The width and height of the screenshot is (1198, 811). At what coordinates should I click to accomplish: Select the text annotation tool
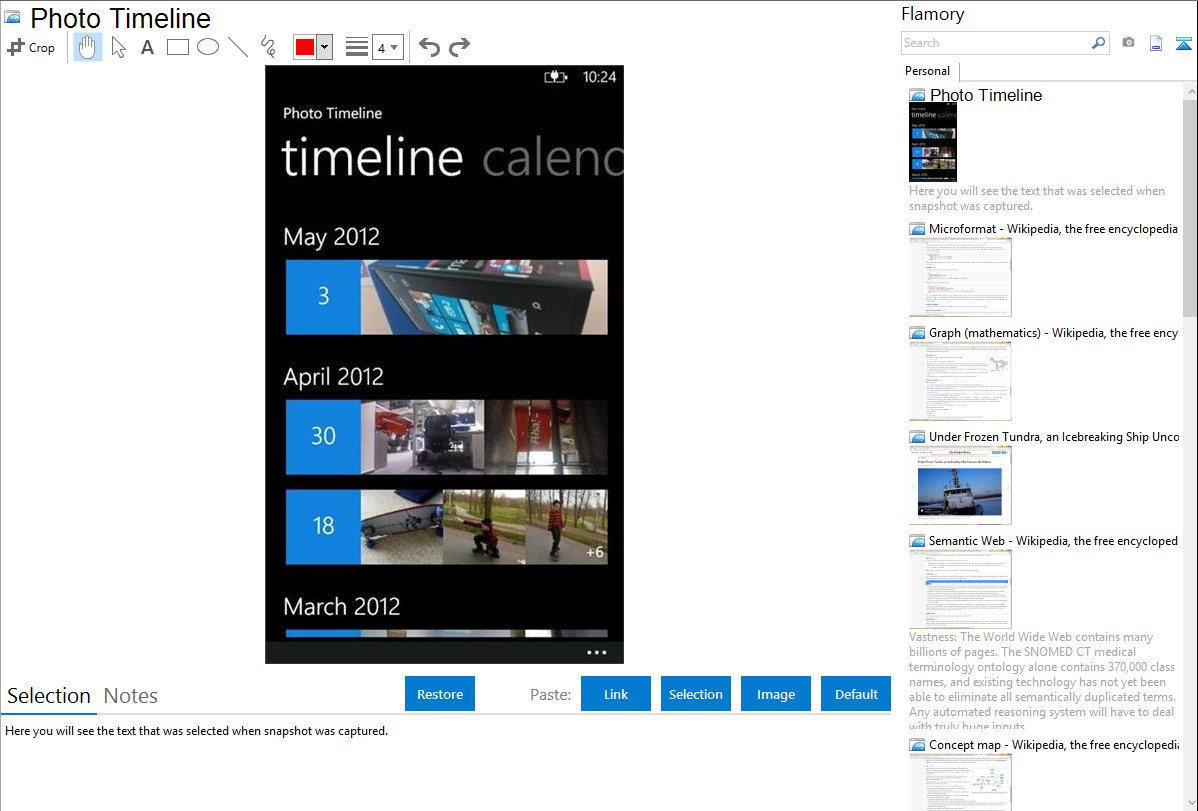pos(147,47)
